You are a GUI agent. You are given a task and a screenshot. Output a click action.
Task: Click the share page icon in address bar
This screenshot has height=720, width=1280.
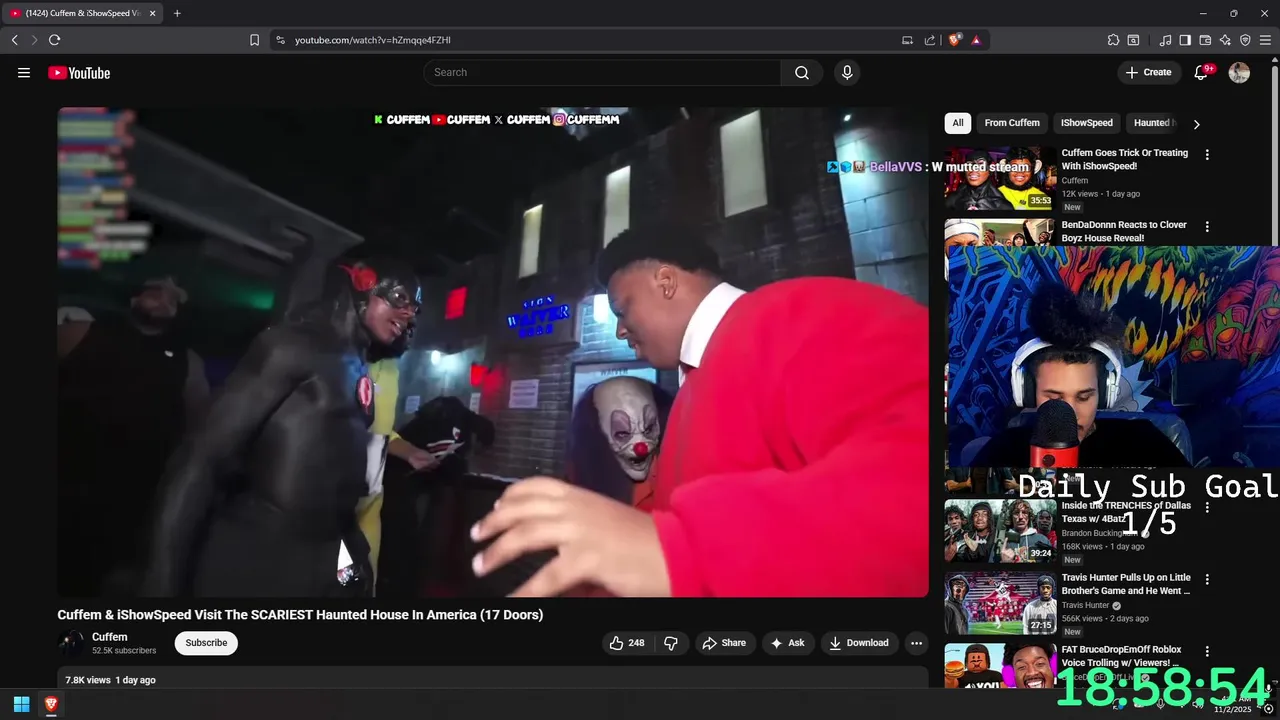coord(930,40)
